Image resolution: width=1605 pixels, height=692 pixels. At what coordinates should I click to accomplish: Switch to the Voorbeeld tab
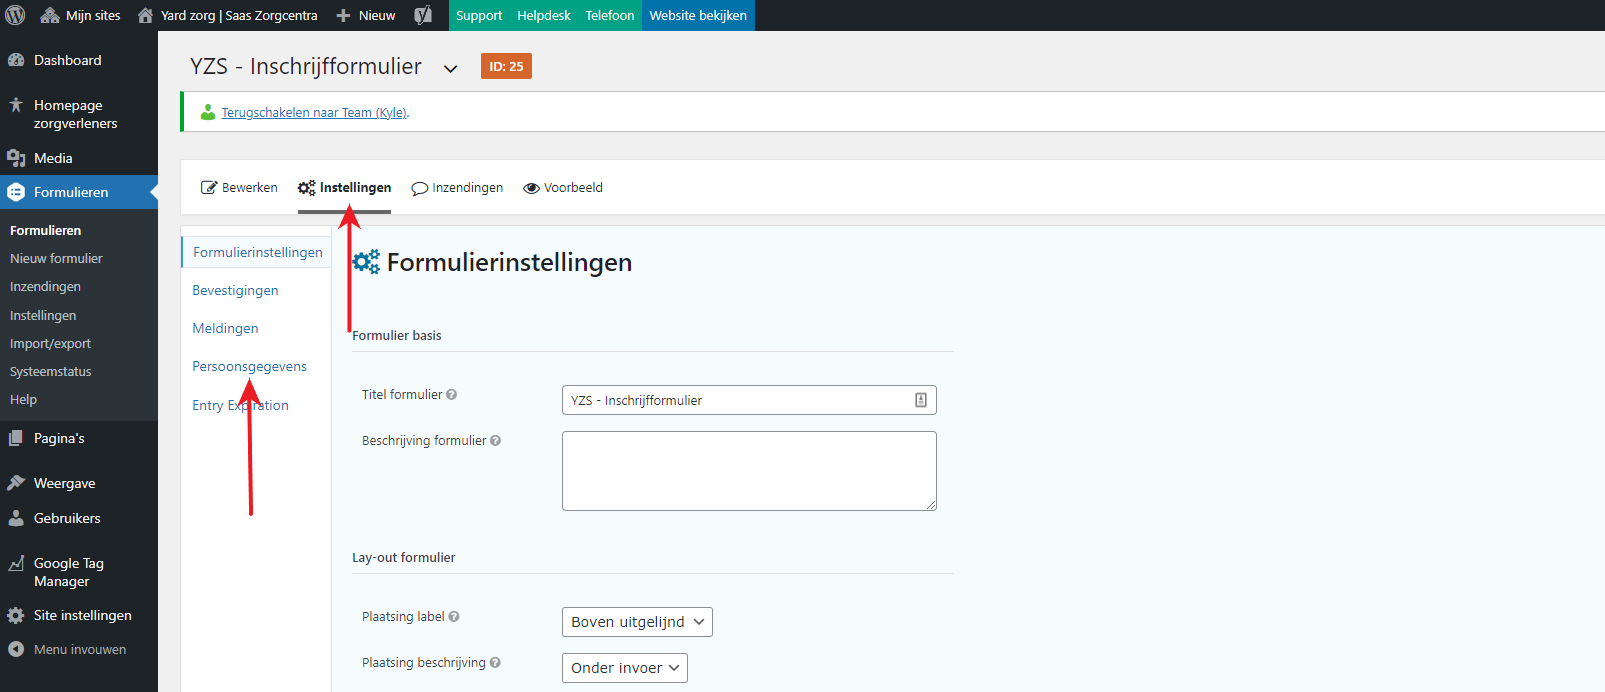563,188
